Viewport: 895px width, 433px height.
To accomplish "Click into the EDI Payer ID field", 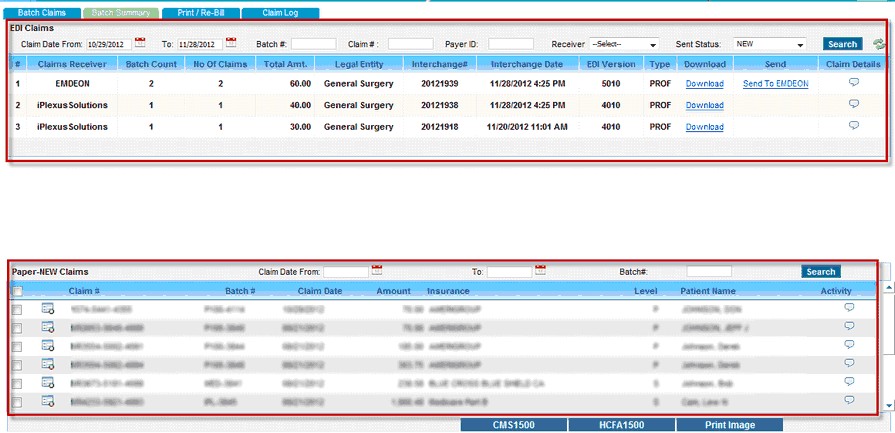I will 510,44.
